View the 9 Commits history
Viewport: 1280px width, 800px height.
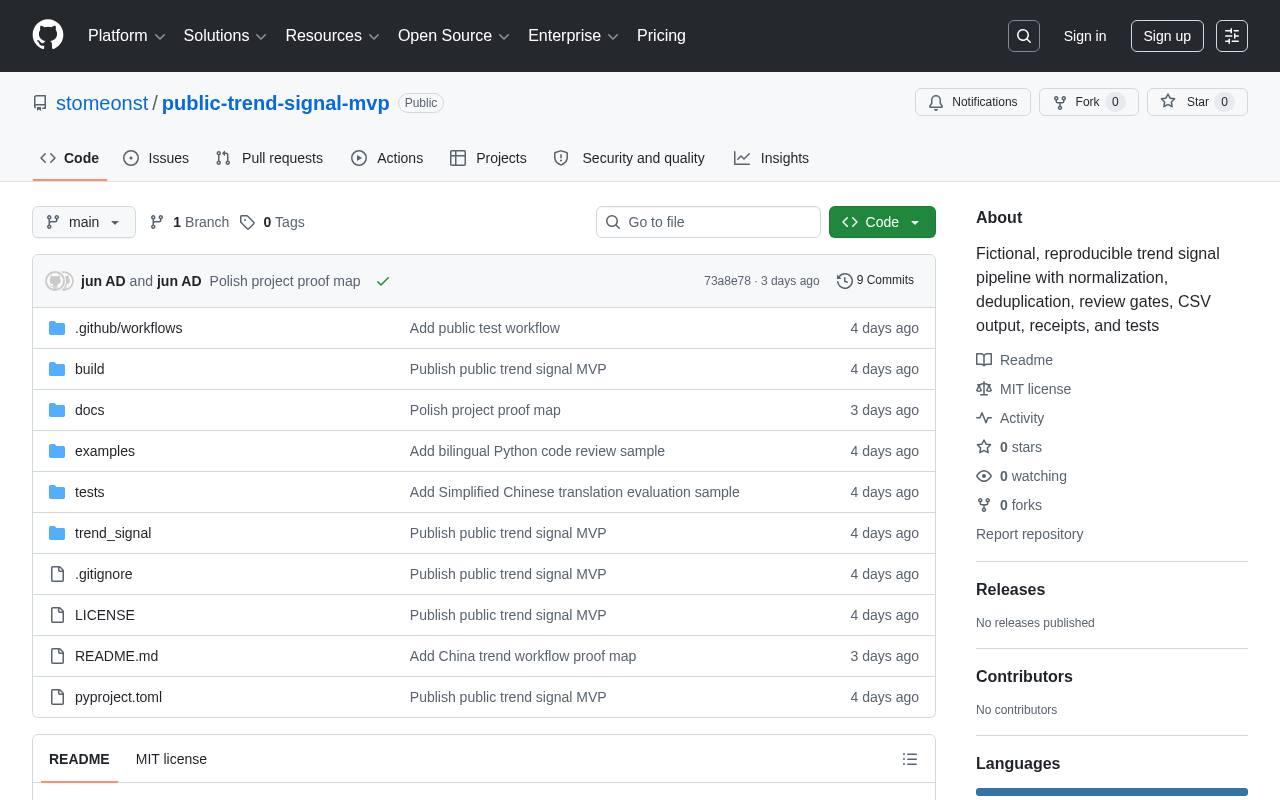(x=875, y=281)
